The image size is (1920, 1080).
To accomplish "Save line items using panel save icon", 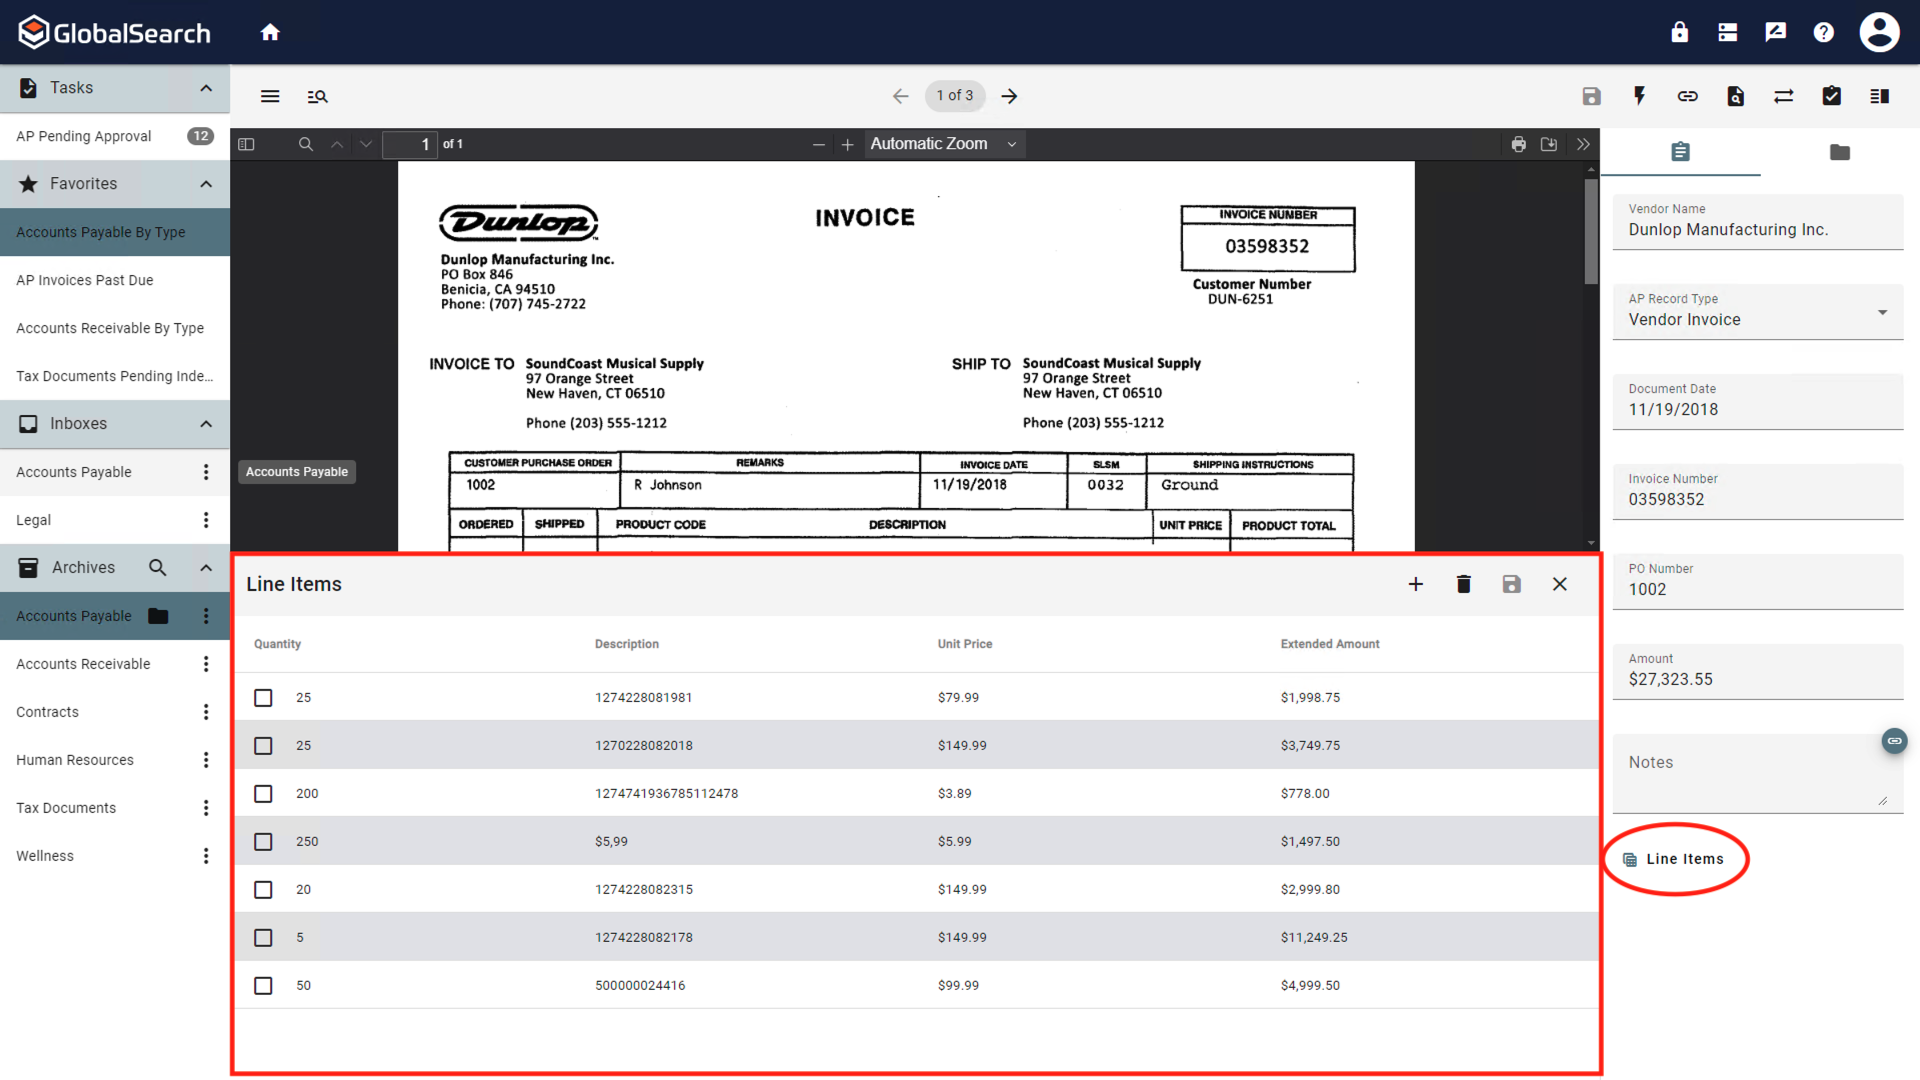I will 1511,584.
